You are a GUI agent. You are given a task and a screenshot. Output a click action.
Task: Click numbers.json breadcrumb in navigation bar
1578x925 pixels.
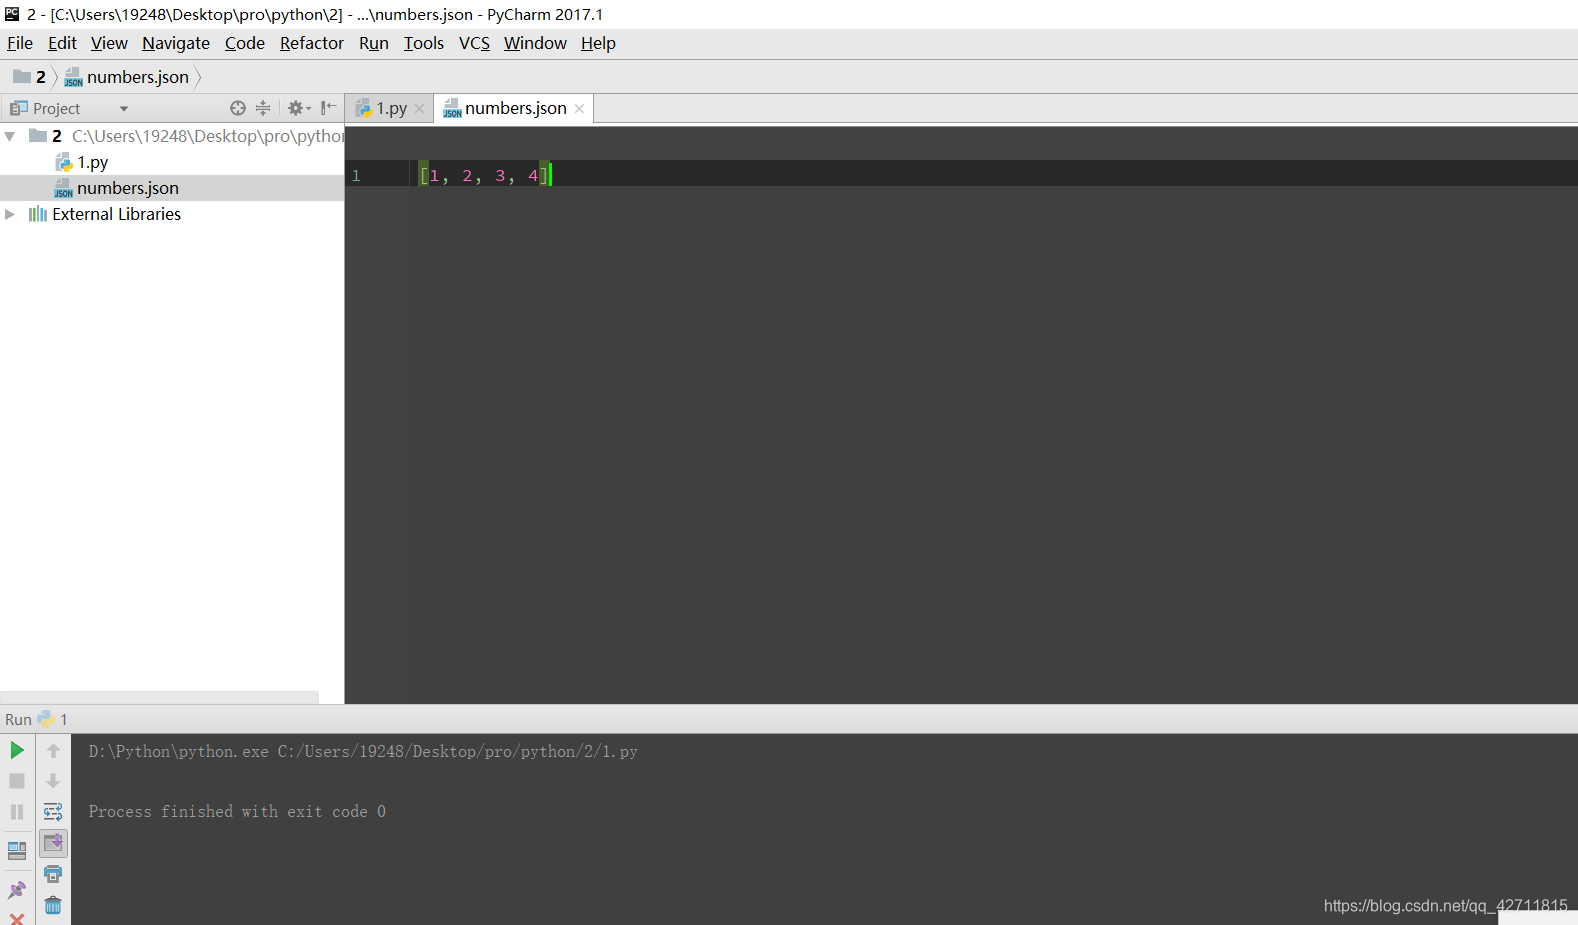127,77
